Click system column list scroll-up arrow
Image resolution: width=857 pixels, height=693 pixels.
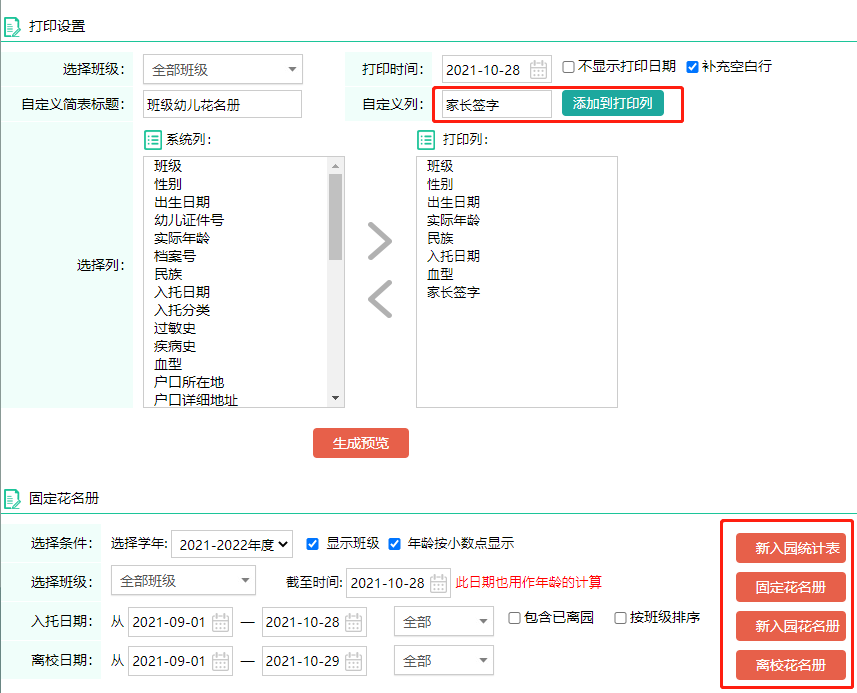pyautogui.click(x=336, y=166)
